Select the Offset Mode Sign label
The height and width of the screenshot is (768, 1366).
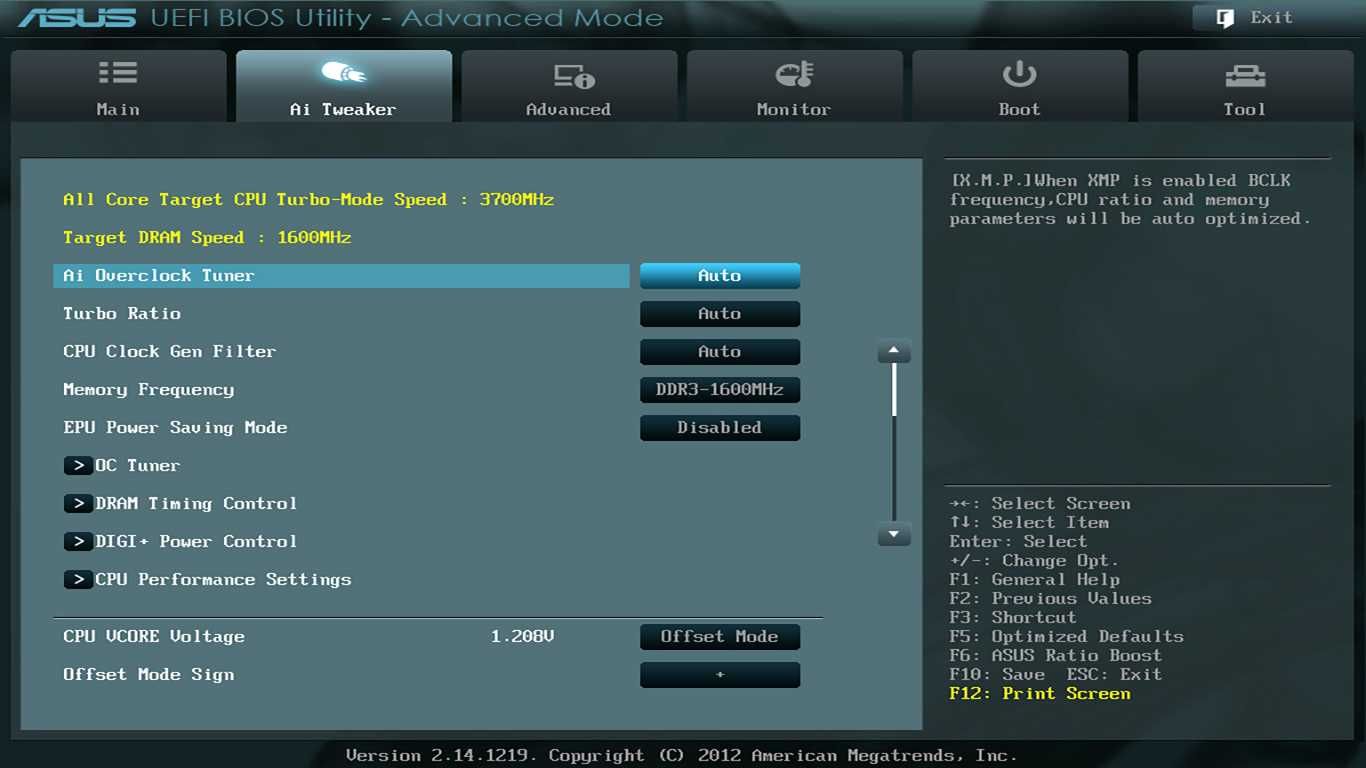coord(148,674)
